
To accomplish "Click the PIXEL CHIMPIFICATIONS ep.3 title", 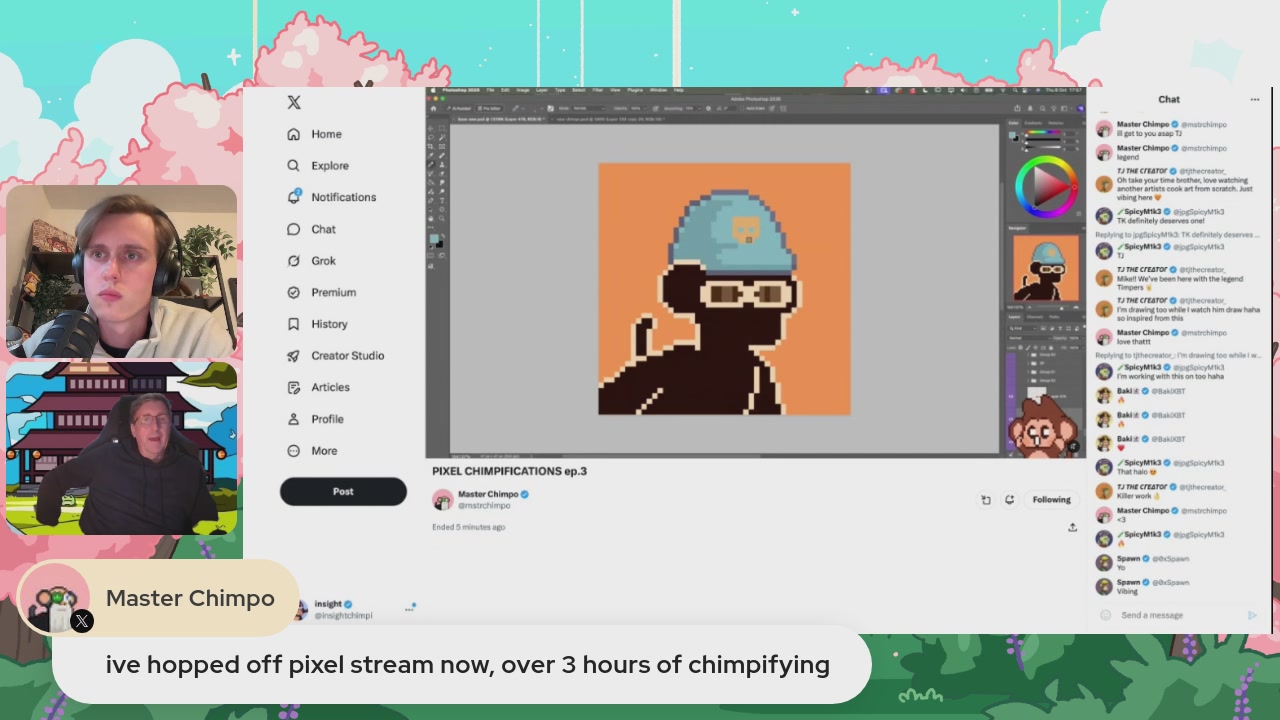I will pyautogui.click(x=509, y=471).
